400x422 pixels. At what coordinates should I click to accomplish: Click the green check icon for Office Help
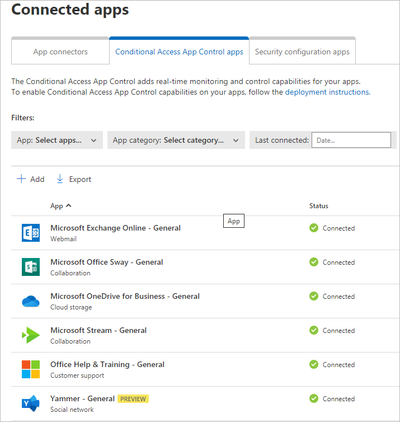pos(314,364)
